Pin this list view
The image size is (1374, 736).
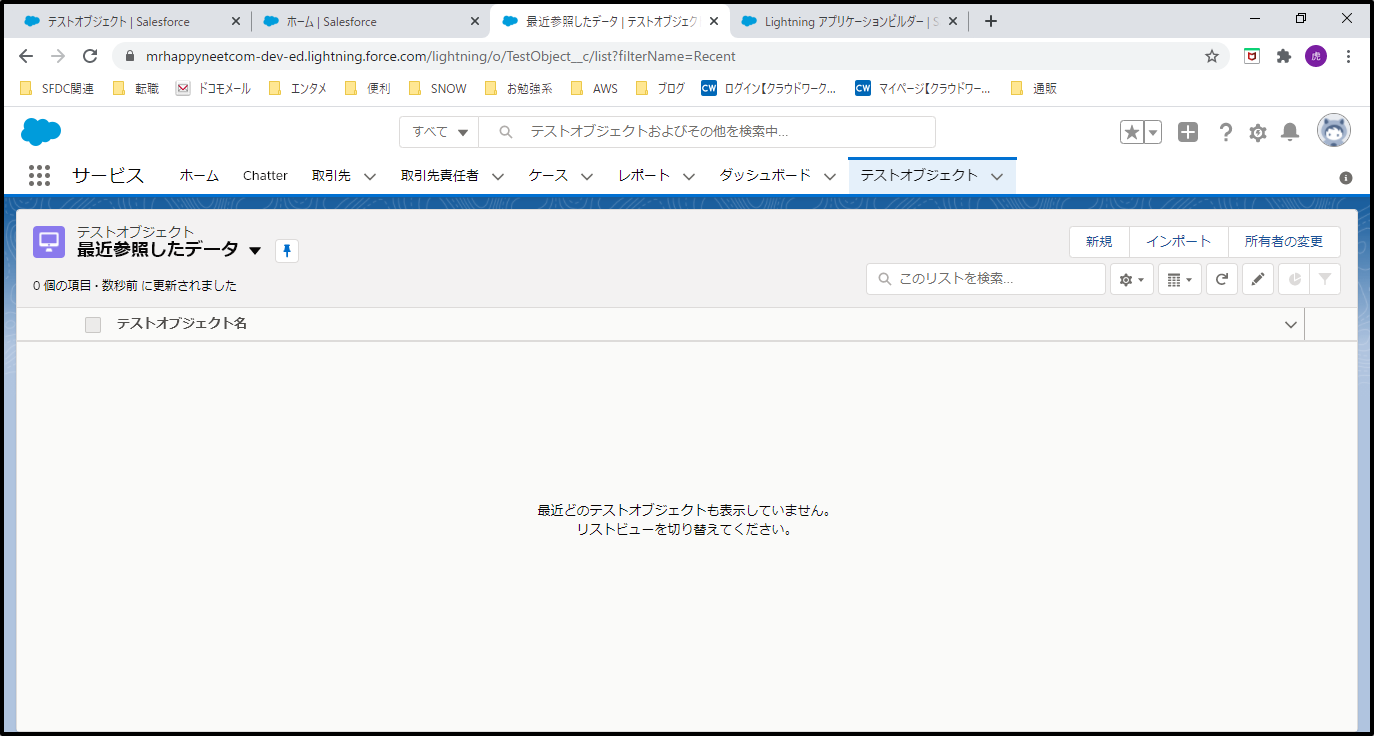(287, 251)
